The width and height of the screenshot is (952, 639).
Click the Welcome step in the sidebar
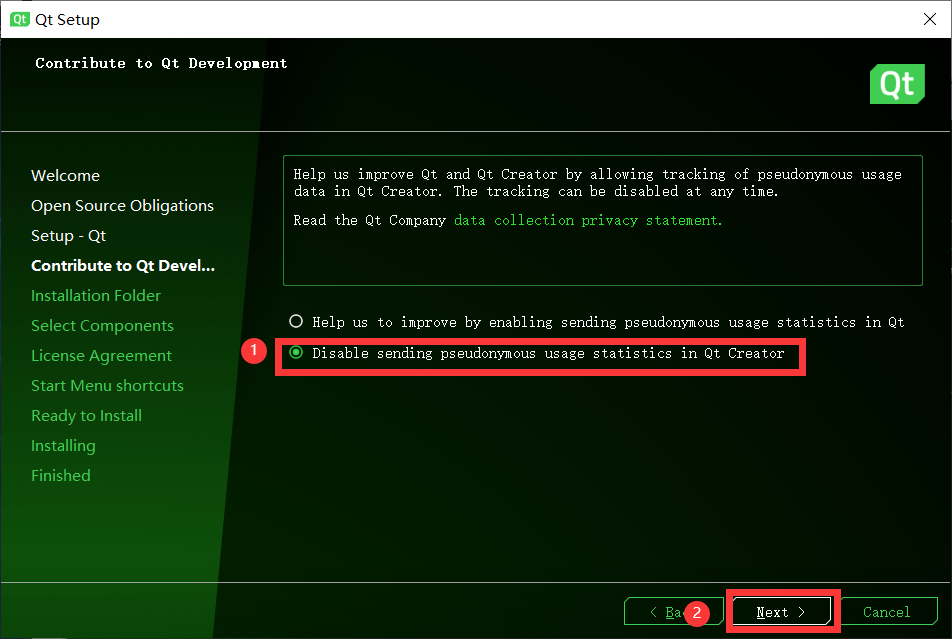(66, 176)
